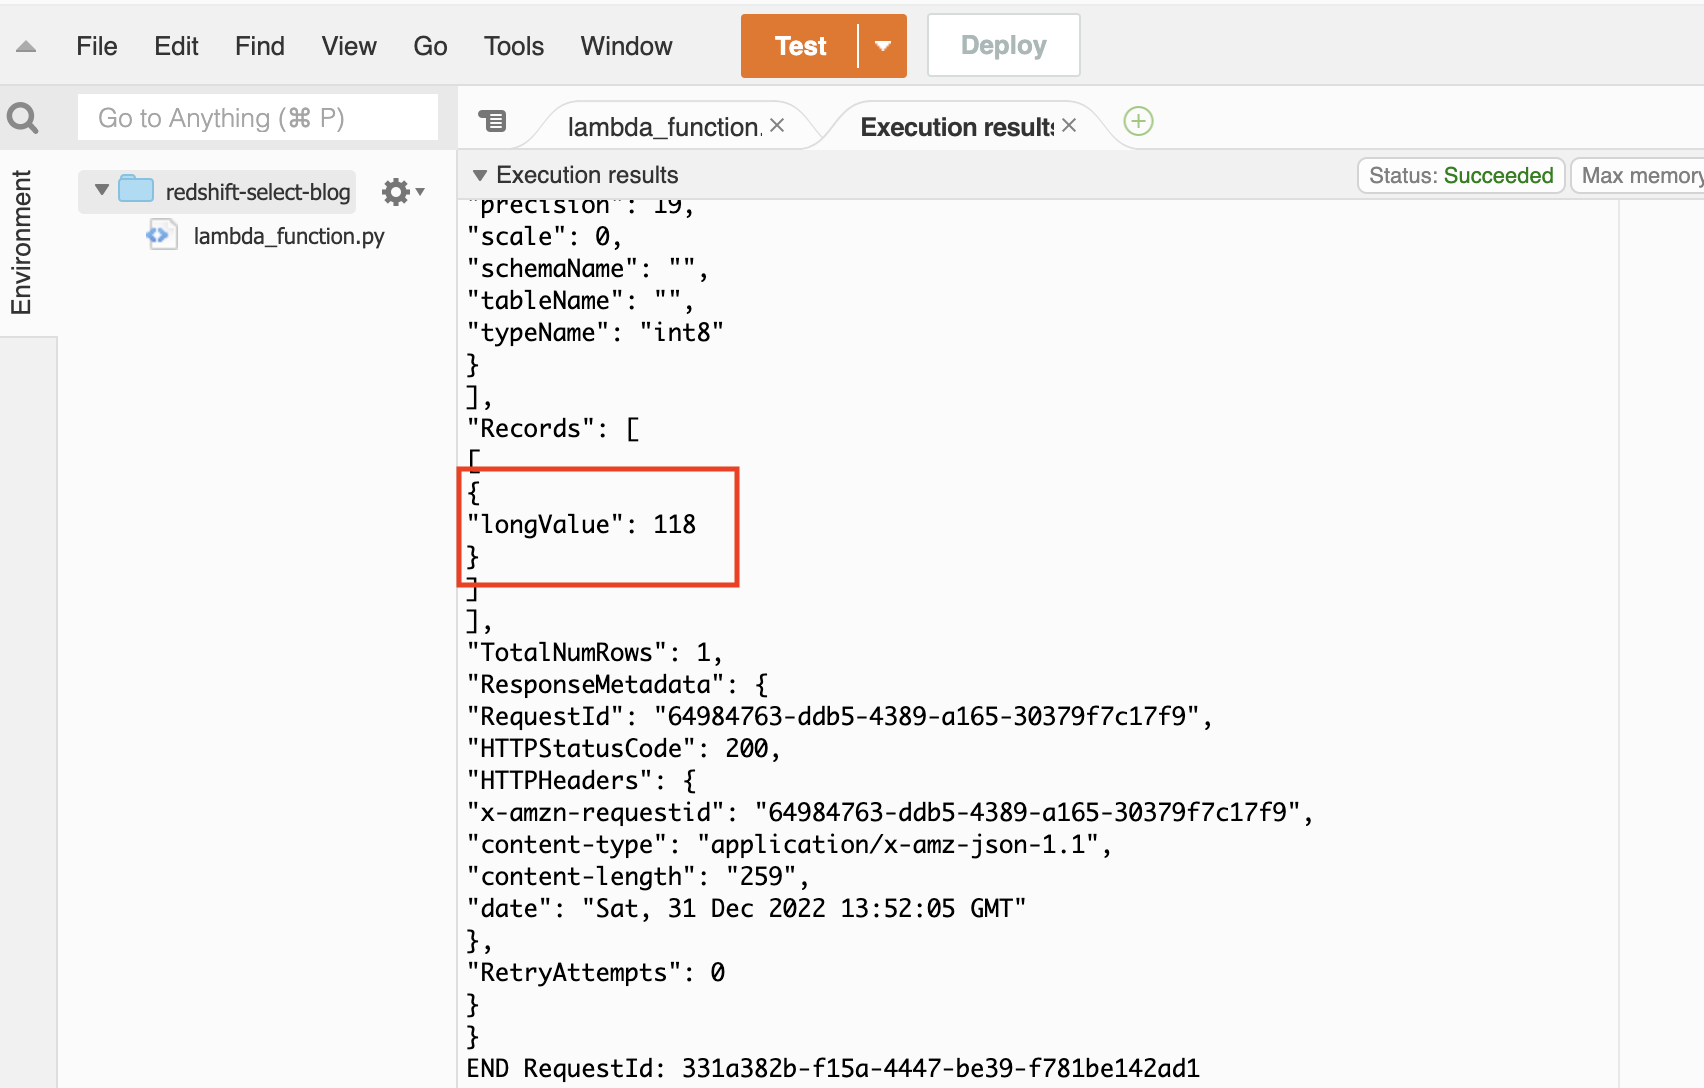Expand the Test button's dropdown arrow
The image size is (1704, 1088).
[x=882, y=45]
